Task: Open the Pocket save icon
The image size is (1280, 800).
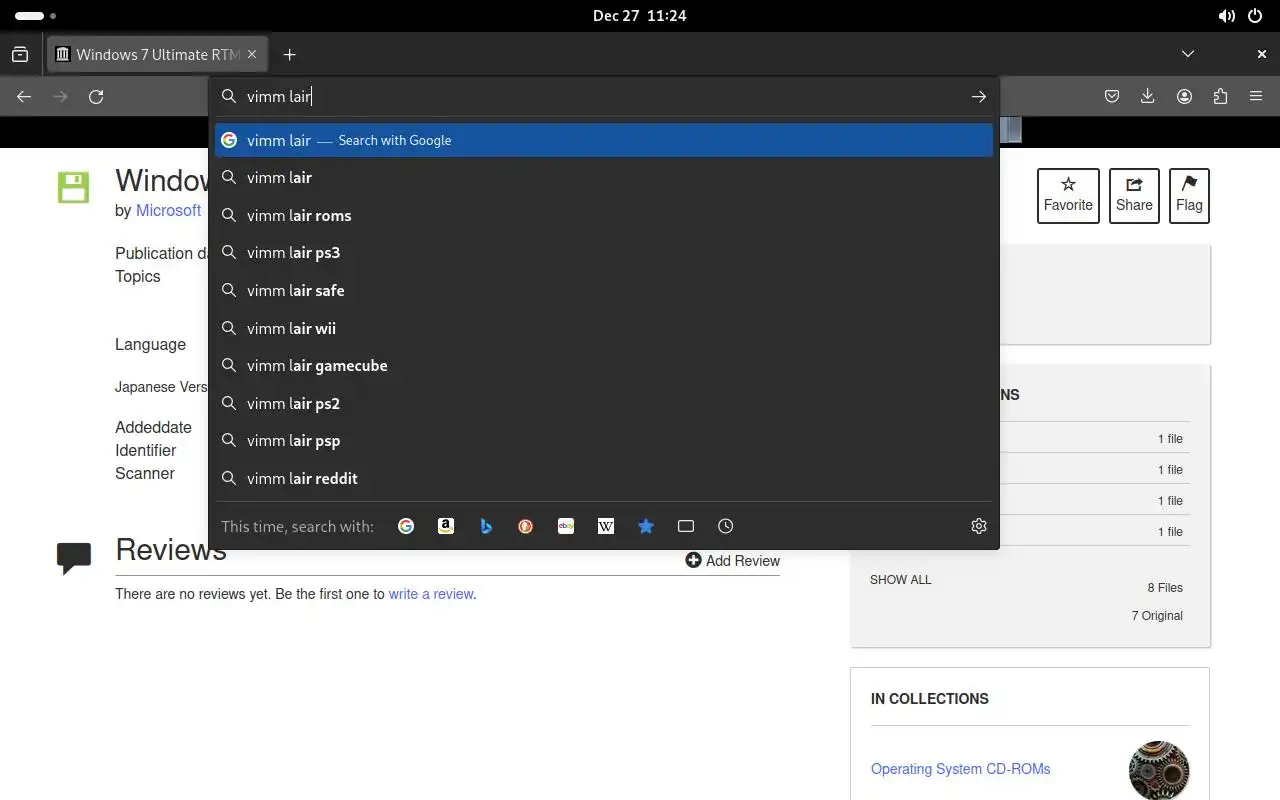Action: [x=1112, y=96]
